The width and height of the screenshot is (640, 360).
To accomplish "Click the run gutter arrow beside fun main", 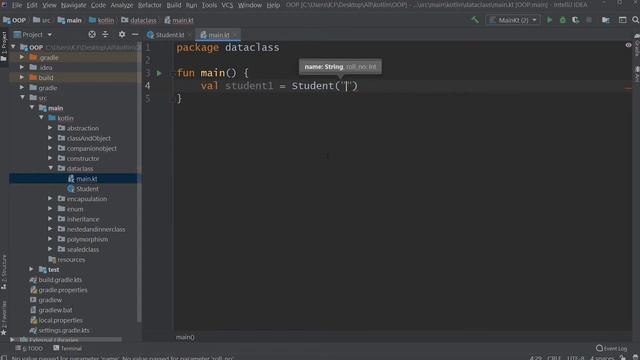I will click(x=159, y=73).
